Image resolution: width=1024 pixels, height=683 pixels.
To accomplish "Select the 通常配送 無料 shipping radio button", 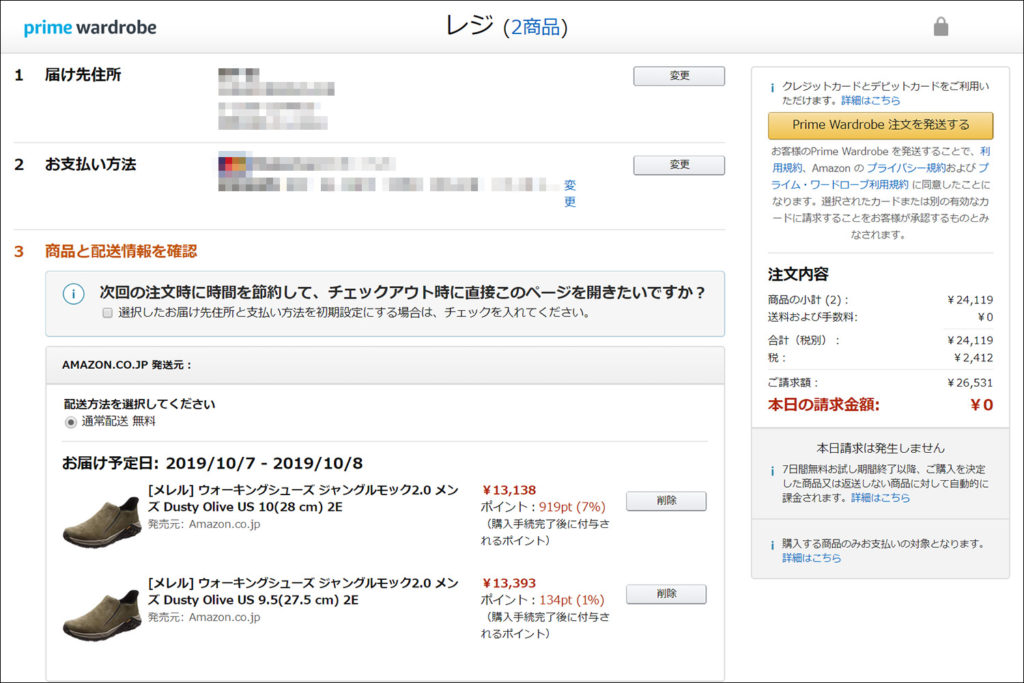I will [x=71, y=422].
